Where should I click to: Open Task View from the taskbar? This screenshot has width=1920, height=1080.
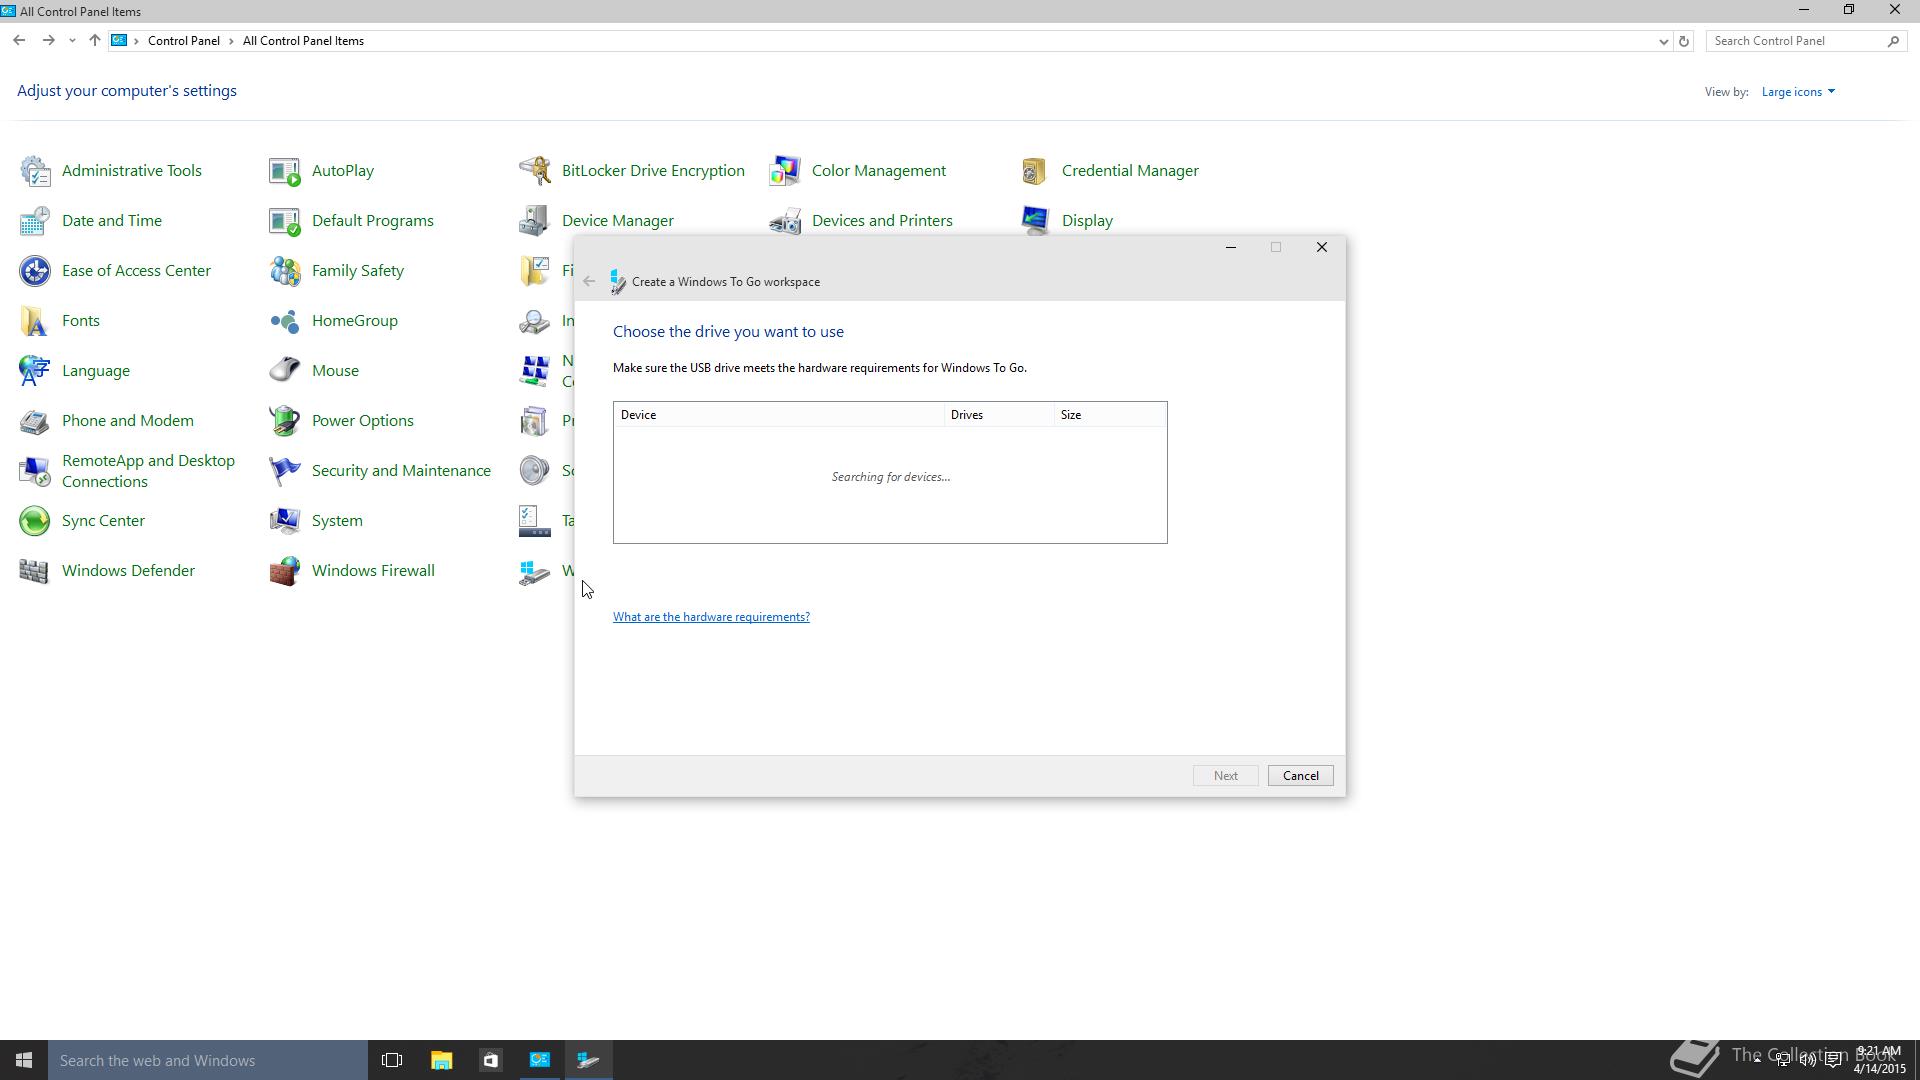[x=392, y=1060]
